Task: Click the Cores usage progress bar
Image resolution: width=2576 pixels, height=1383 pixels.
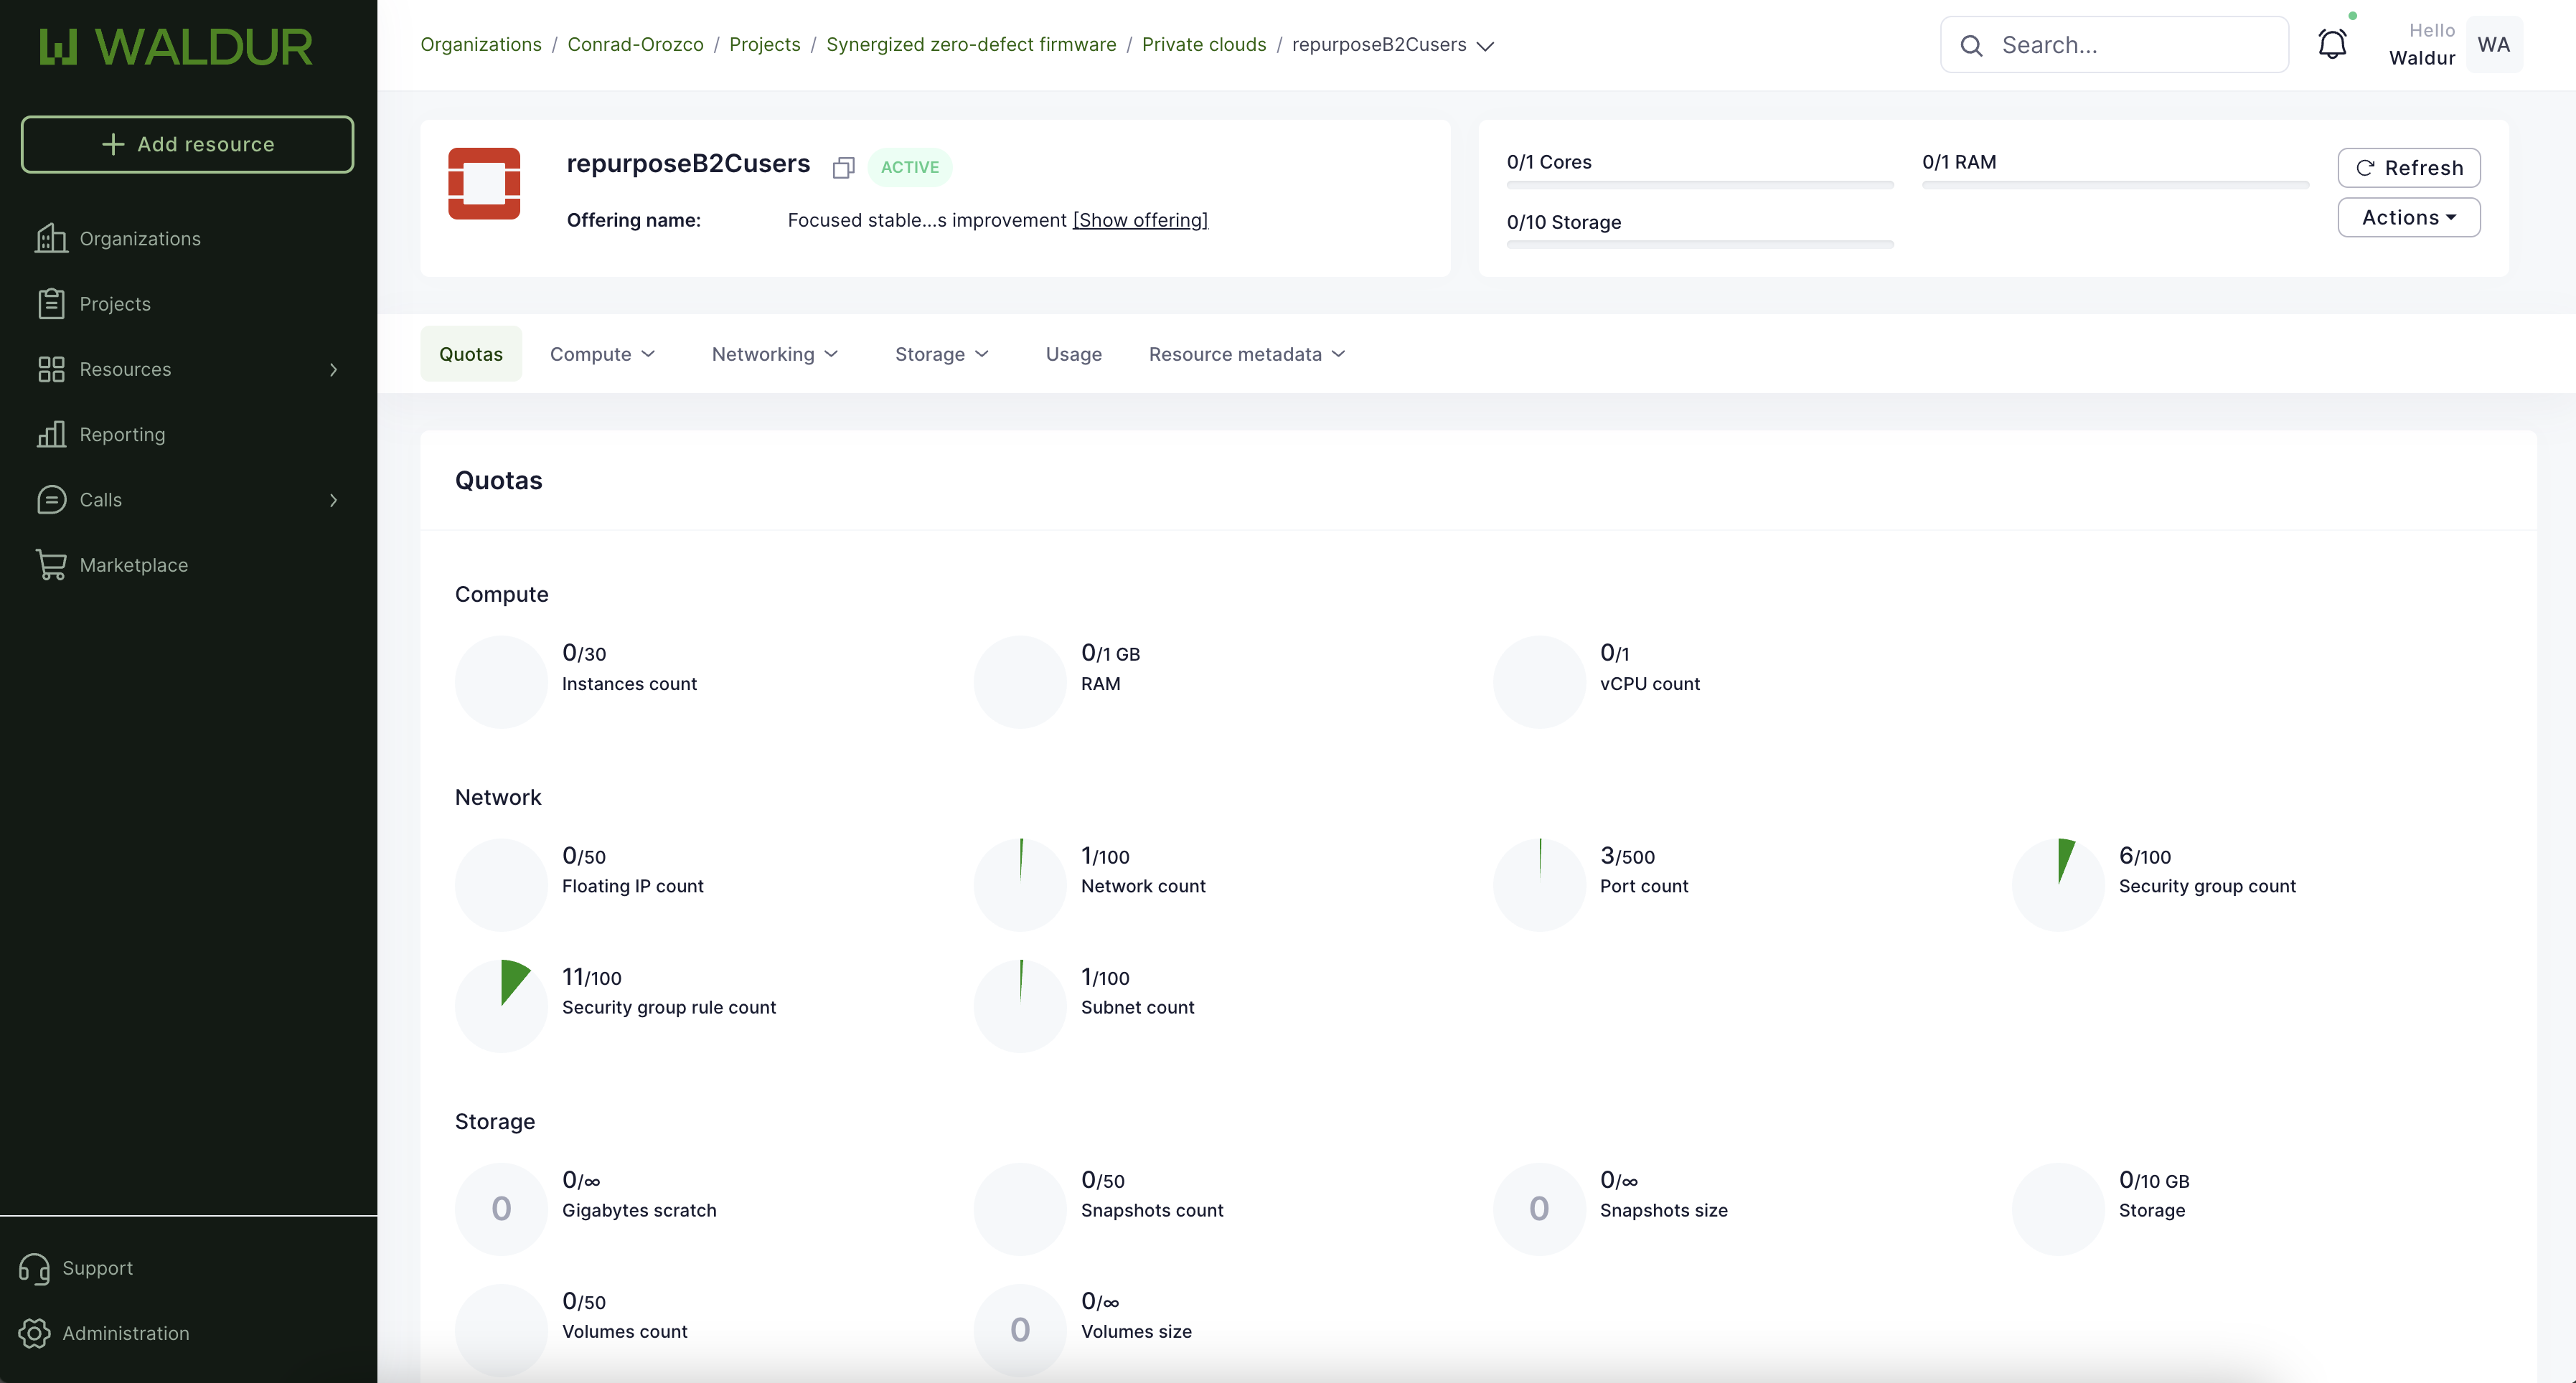Action: tap(1700, 185)
